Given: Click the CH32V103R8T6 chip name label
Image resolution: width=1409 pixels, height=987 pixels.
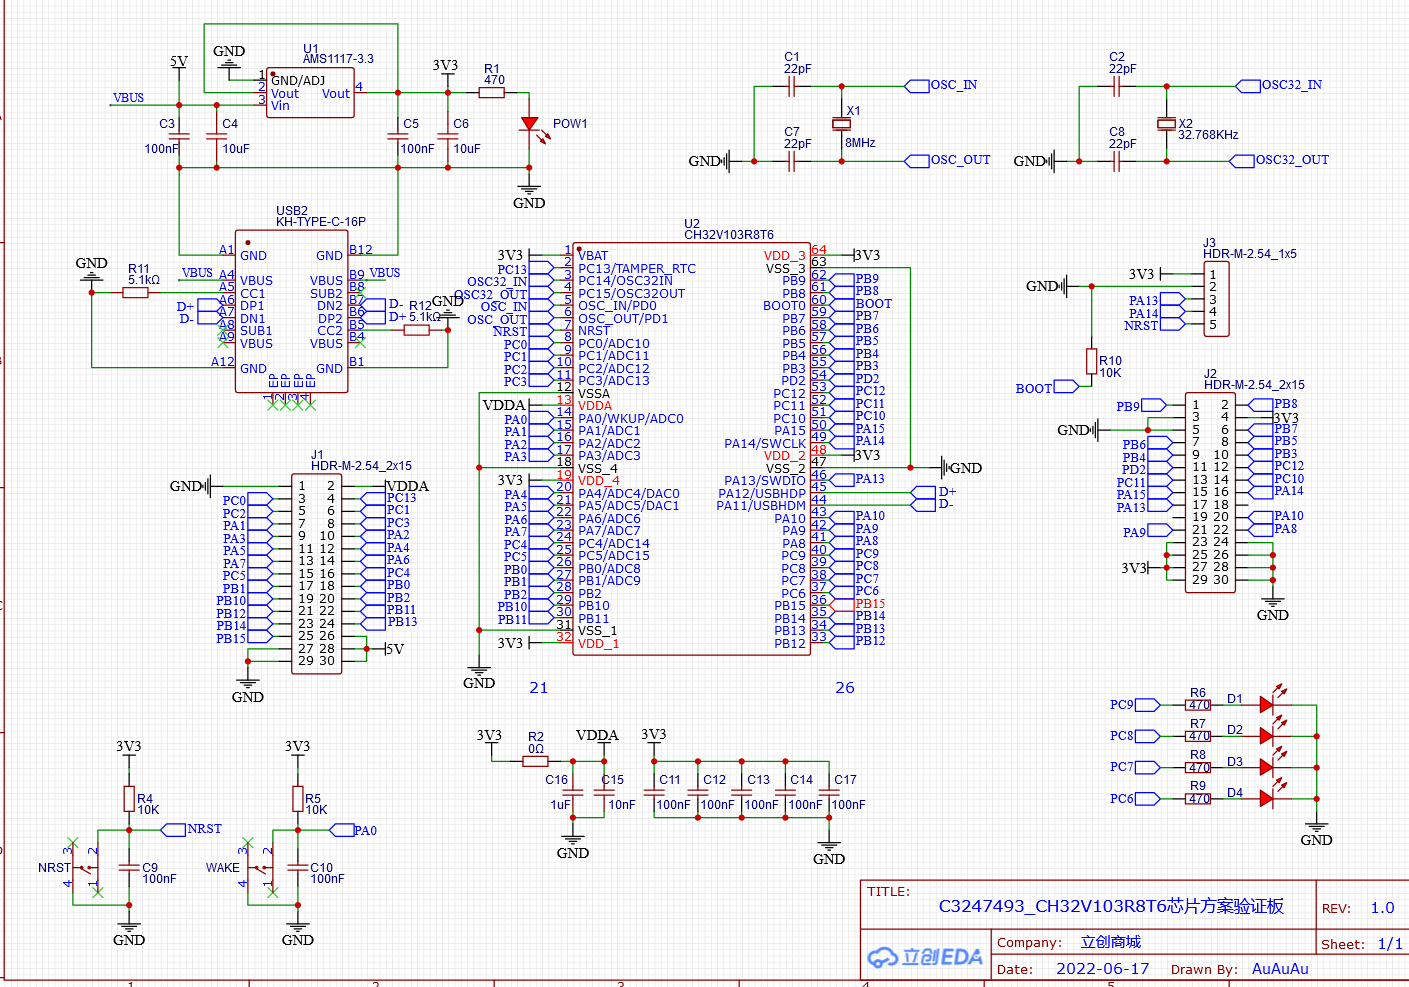Looking at the screenshot, I should (729, 235).
